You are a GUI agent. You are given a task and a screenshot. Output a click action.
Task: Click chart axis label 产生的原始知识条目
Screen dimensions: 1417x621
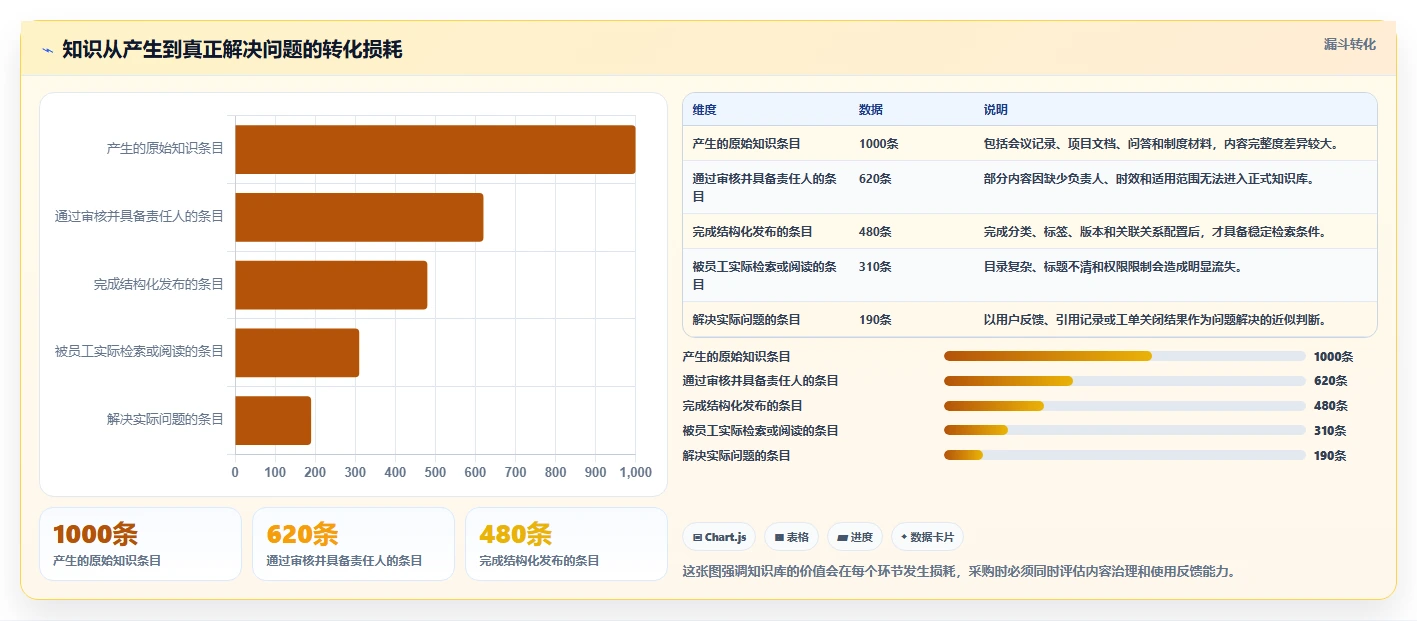pos(165,148)
